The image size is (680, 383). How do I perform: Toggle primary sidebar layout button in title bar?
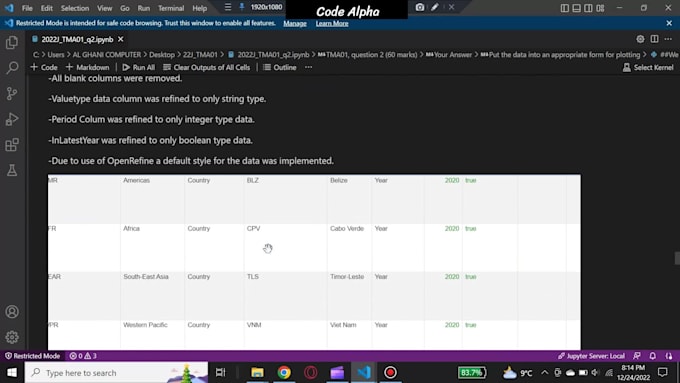(x=564, y=8)
